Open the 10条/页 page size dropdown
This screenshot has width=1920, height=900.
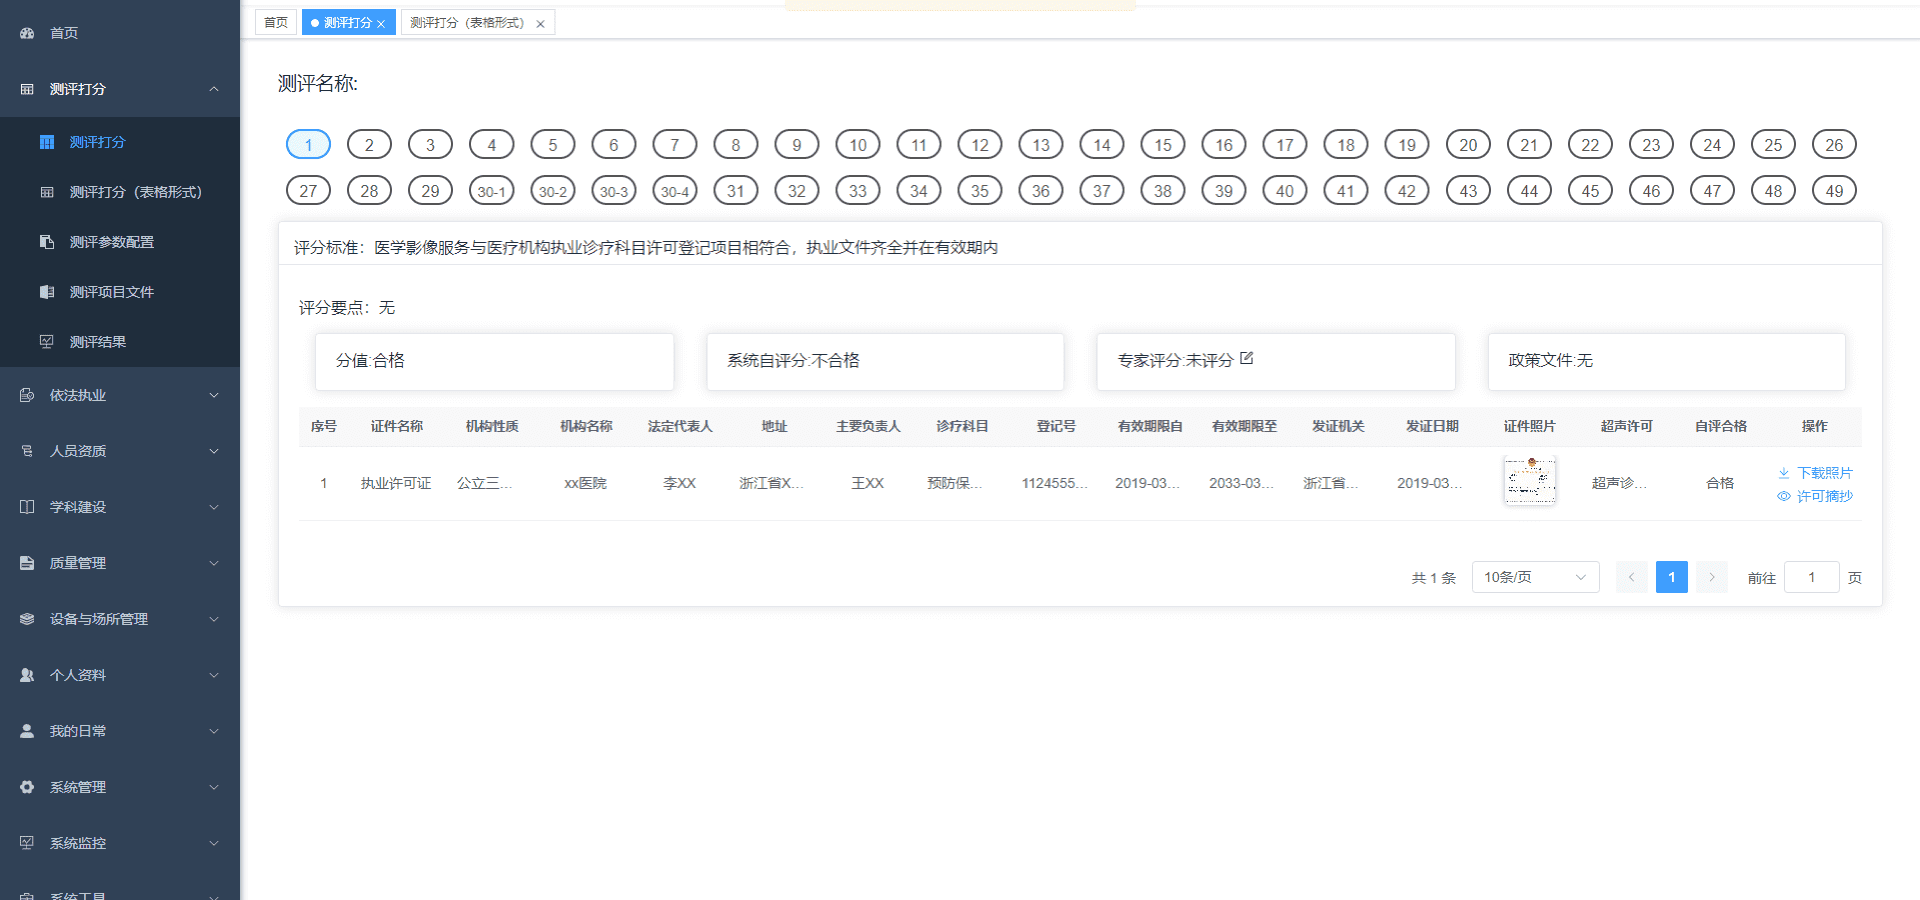pos(1535,577)
